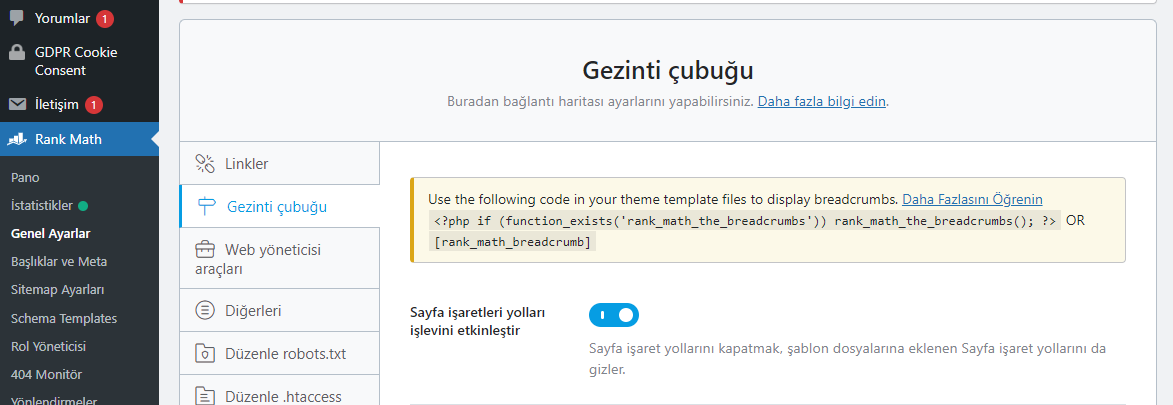Go to Başlıklar ve Meta settings
The image size is (1173, 405).
59,262
